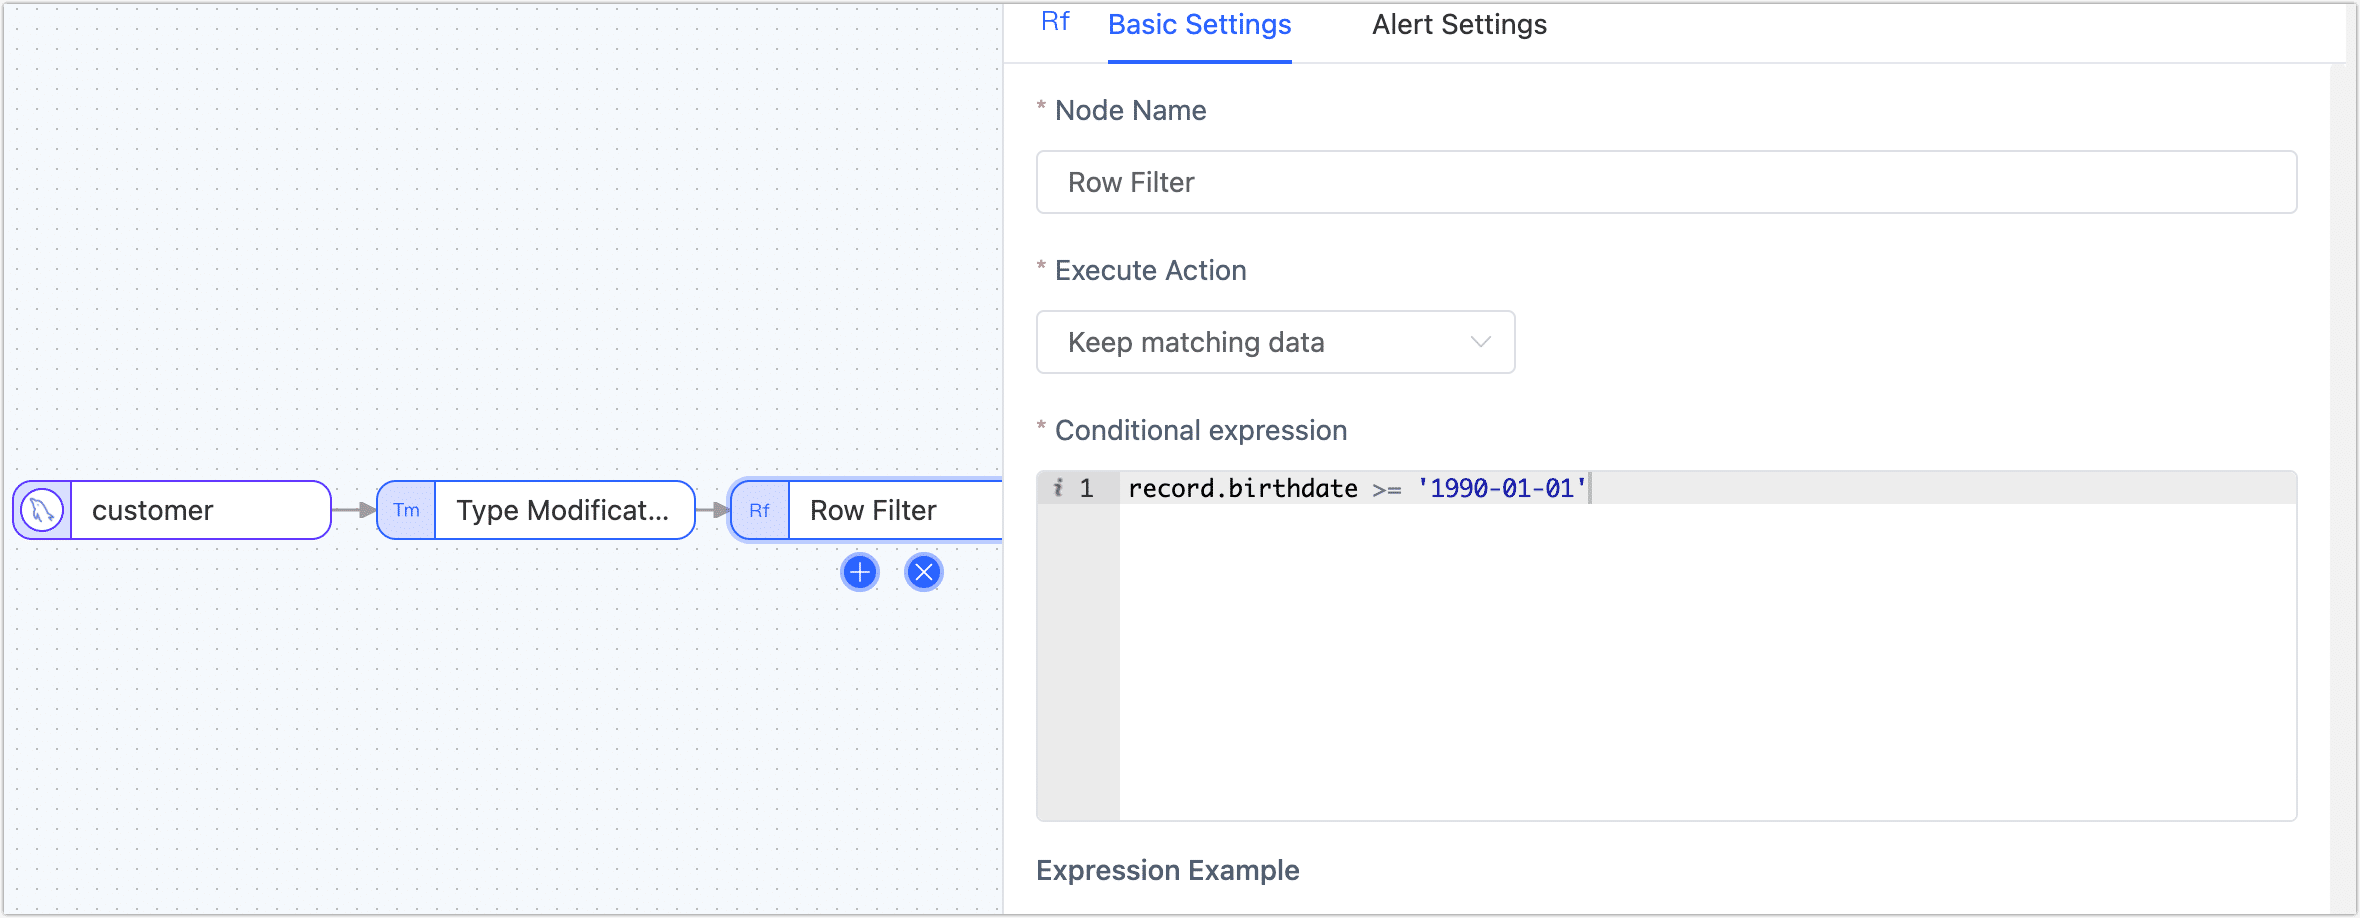Click the Tm icon on Type Modification node

pos(406,510)
